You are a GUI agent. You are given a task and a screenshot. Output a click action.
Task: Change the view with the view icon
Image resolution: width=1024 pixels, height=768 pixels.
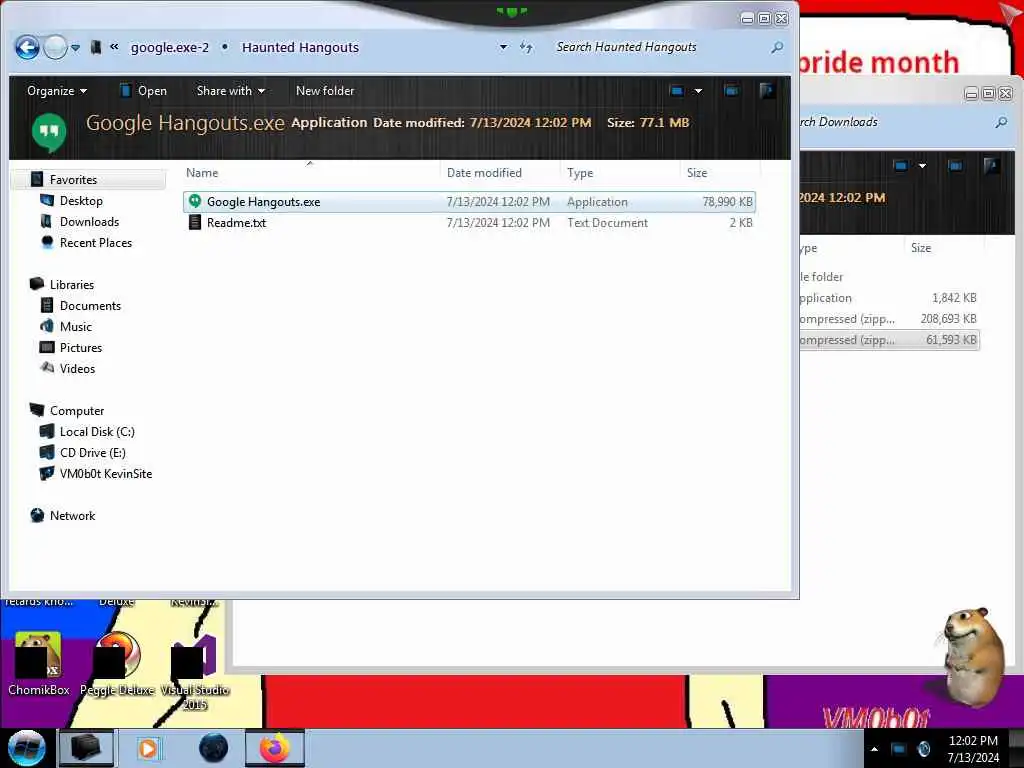(677, 91)
